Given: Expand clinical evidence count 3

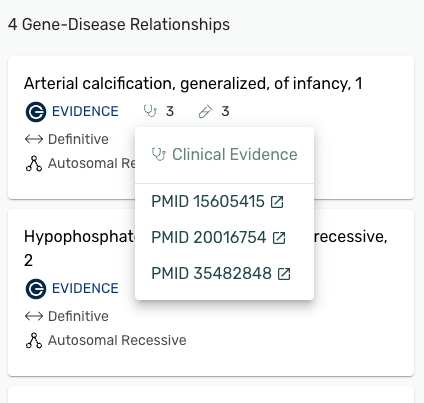Looking at the screenshot, I should tap(170, 111).
